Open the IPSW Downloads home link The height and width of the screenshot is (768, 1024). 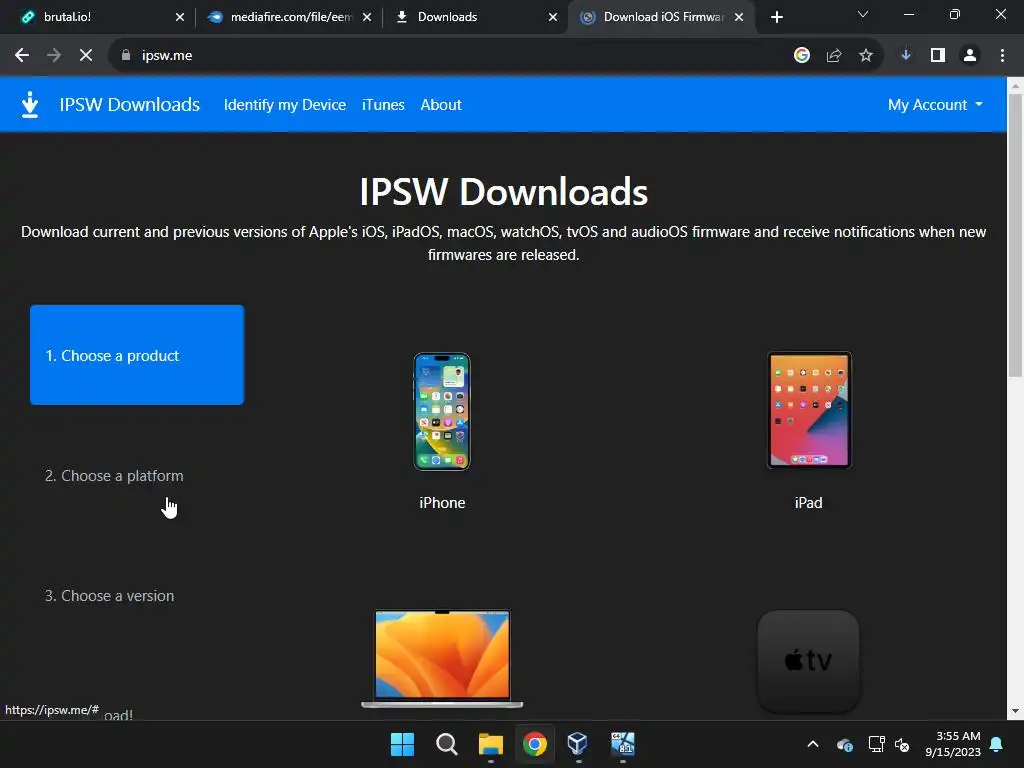pyautogui.click(x=129, y=104)
